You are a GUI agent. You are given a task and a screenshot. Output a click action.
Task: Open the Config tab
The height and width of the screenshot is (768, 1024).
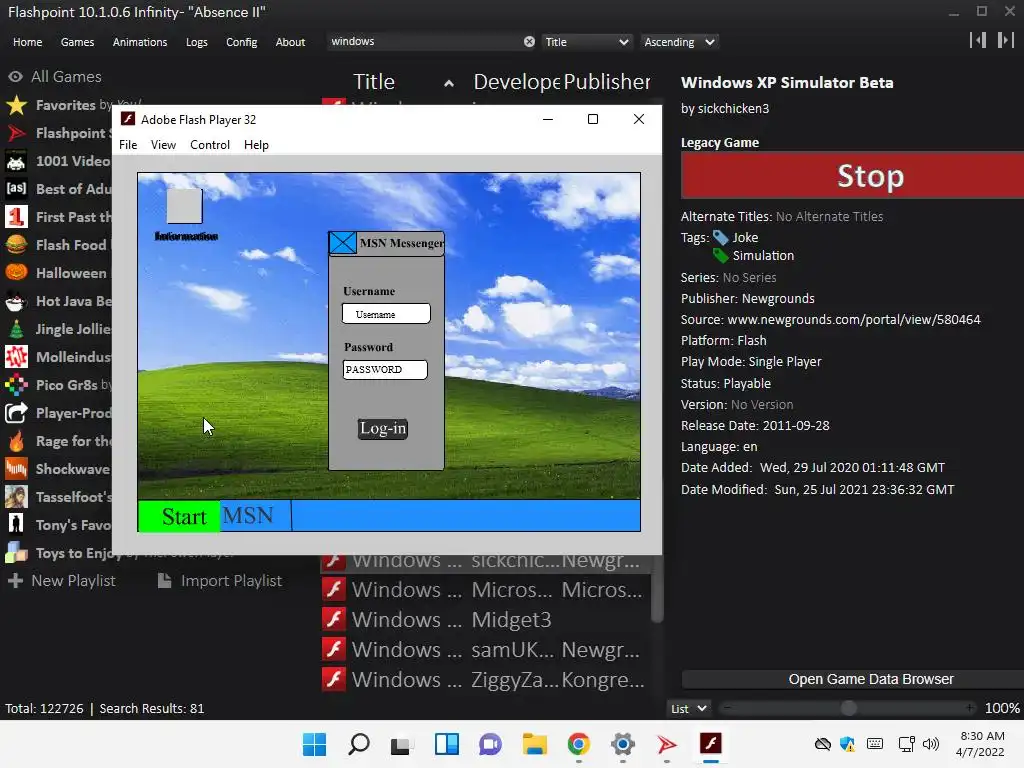point(242,42)
